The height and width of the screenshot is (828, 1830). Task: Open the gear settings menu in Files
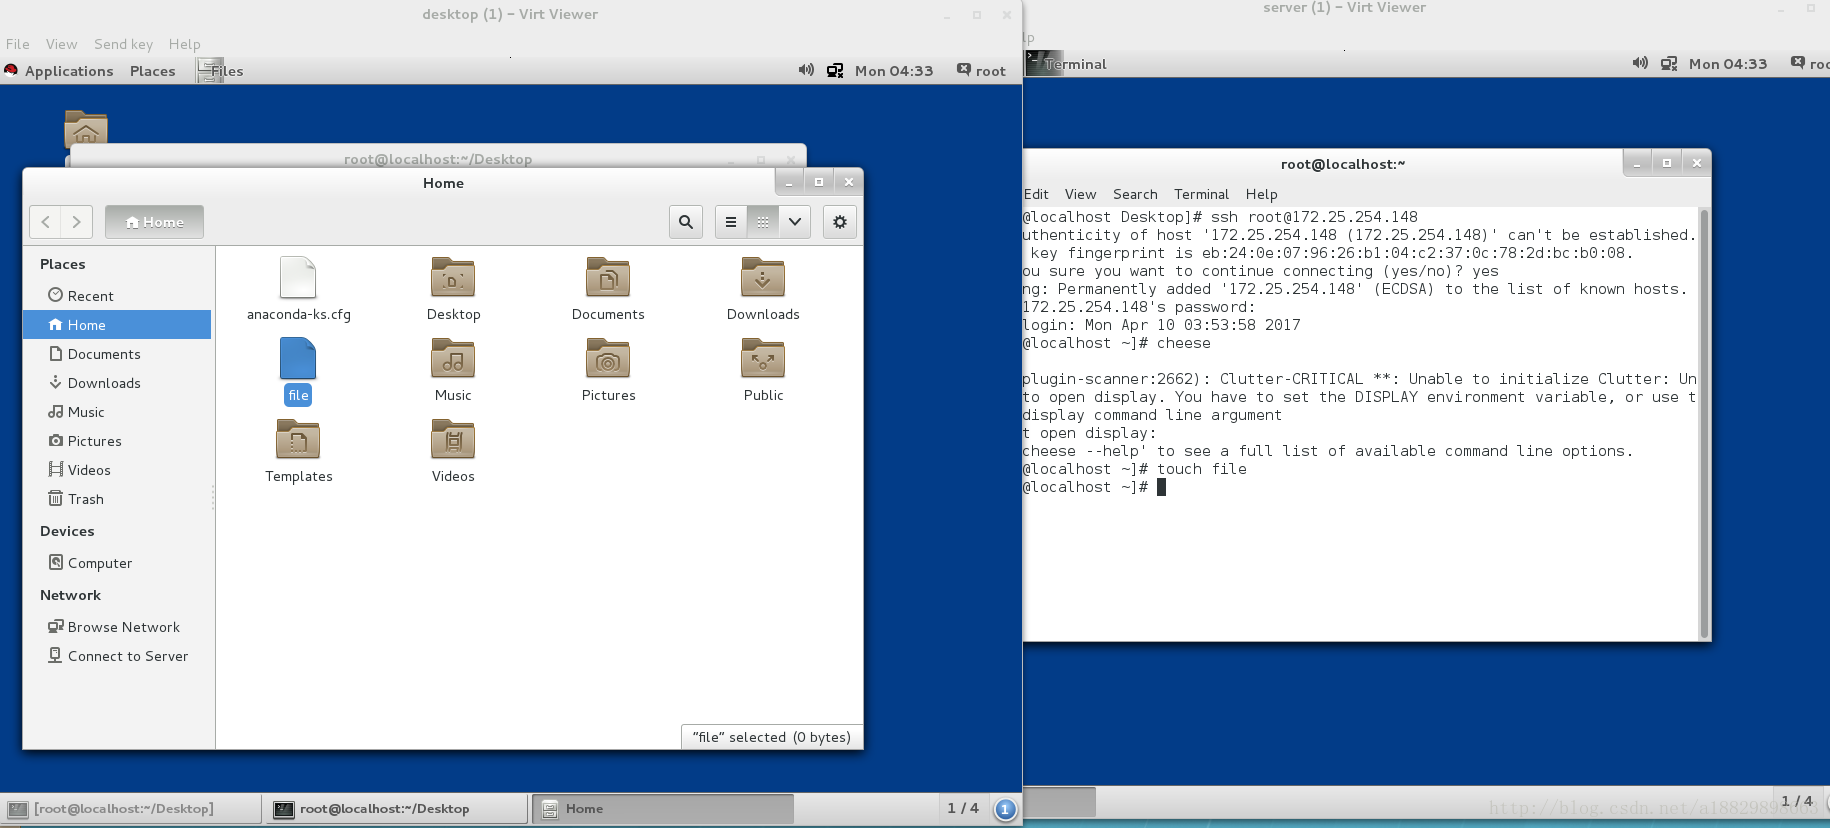[x=840, y=222]
